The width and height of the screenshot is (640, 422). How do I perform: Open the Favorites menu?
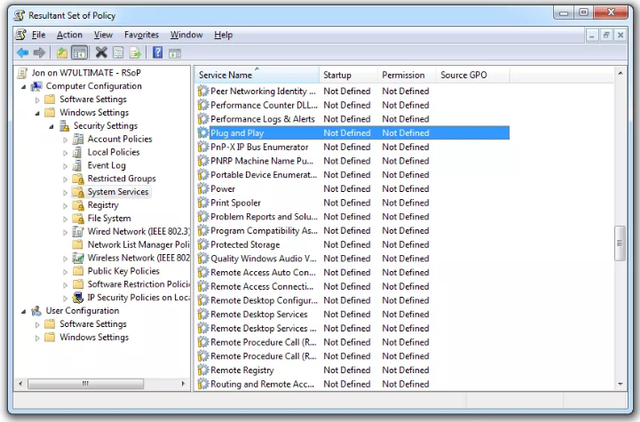point(141,35)
